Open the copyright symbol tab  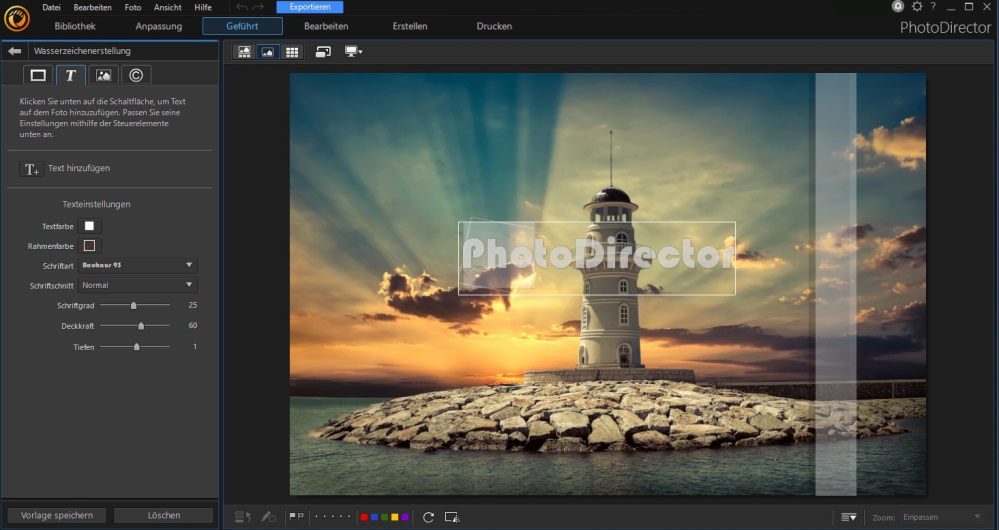click(135, 75)
